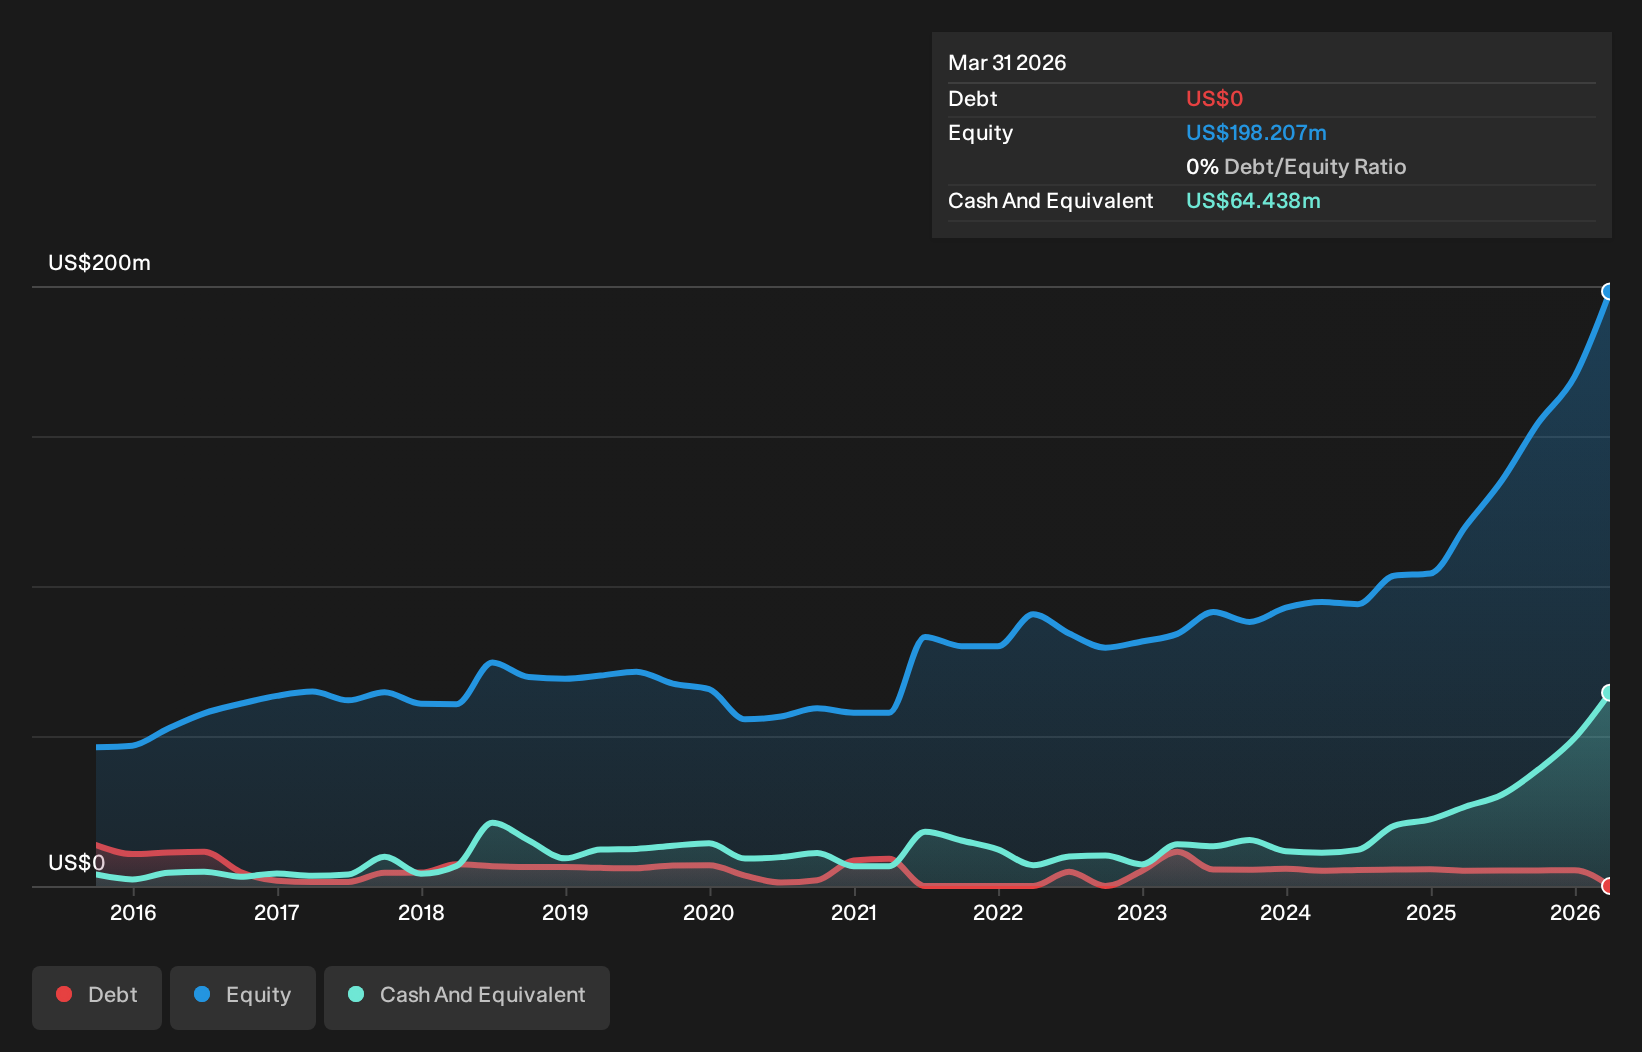Click the 2026 x-axis label

(x=1575, y=912)
